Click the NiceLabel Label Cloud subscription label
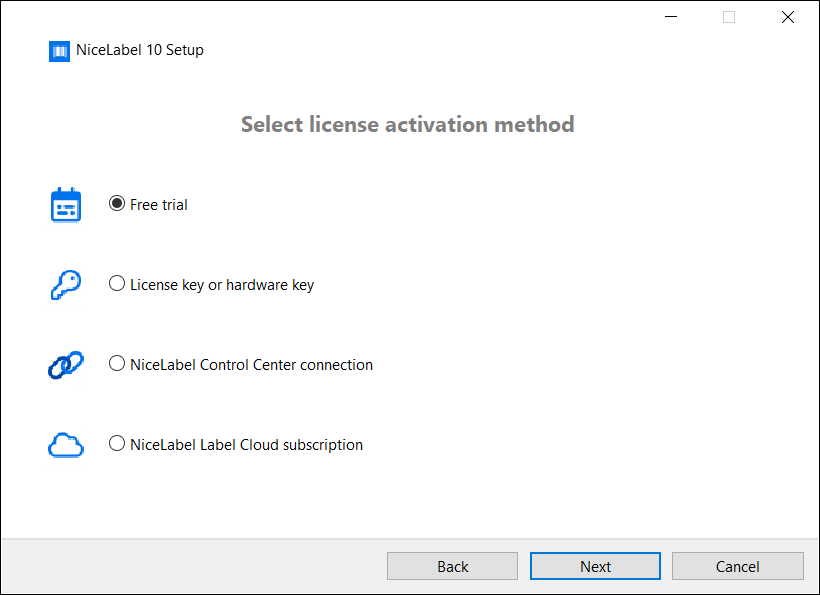Image resolution: width=820 pixels, height=595 pixels. (x=246, y=444)
